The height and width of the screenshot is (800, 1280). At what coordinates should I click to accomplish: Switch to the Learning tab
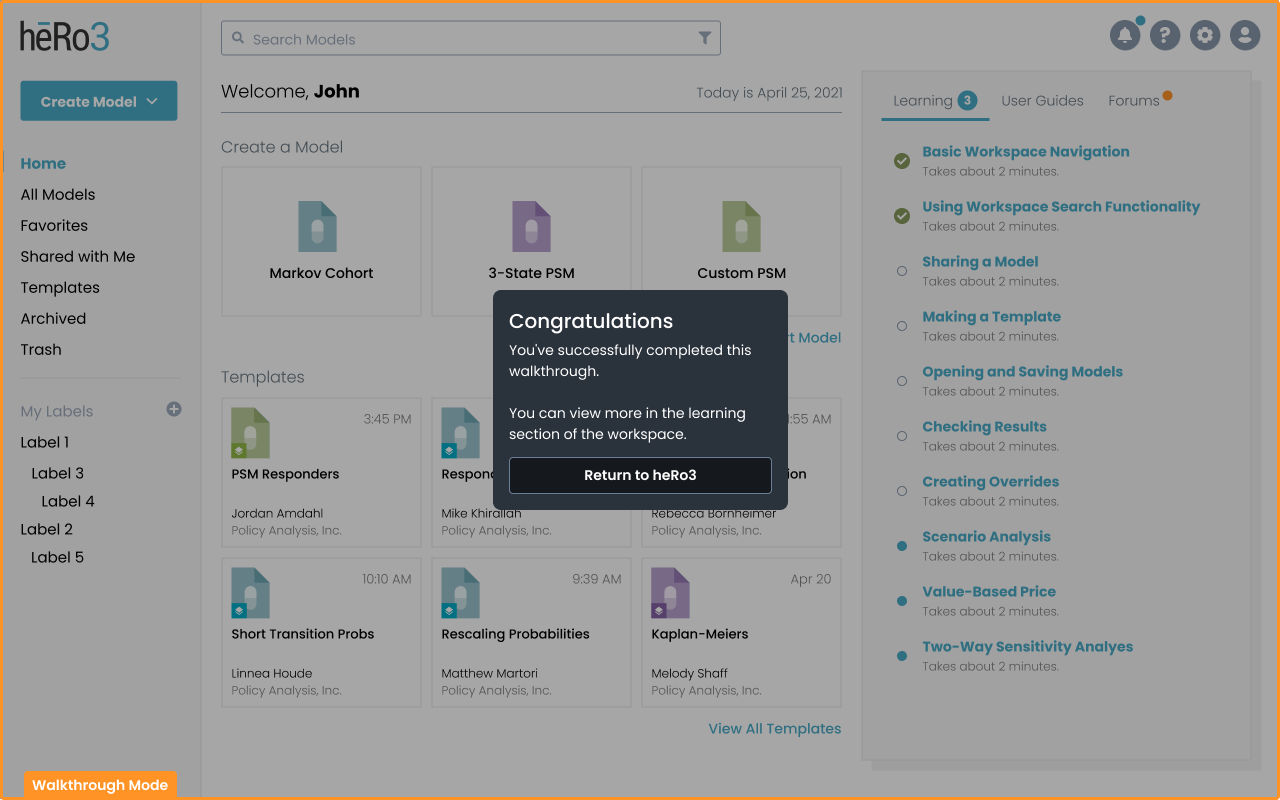click(935, 100)
